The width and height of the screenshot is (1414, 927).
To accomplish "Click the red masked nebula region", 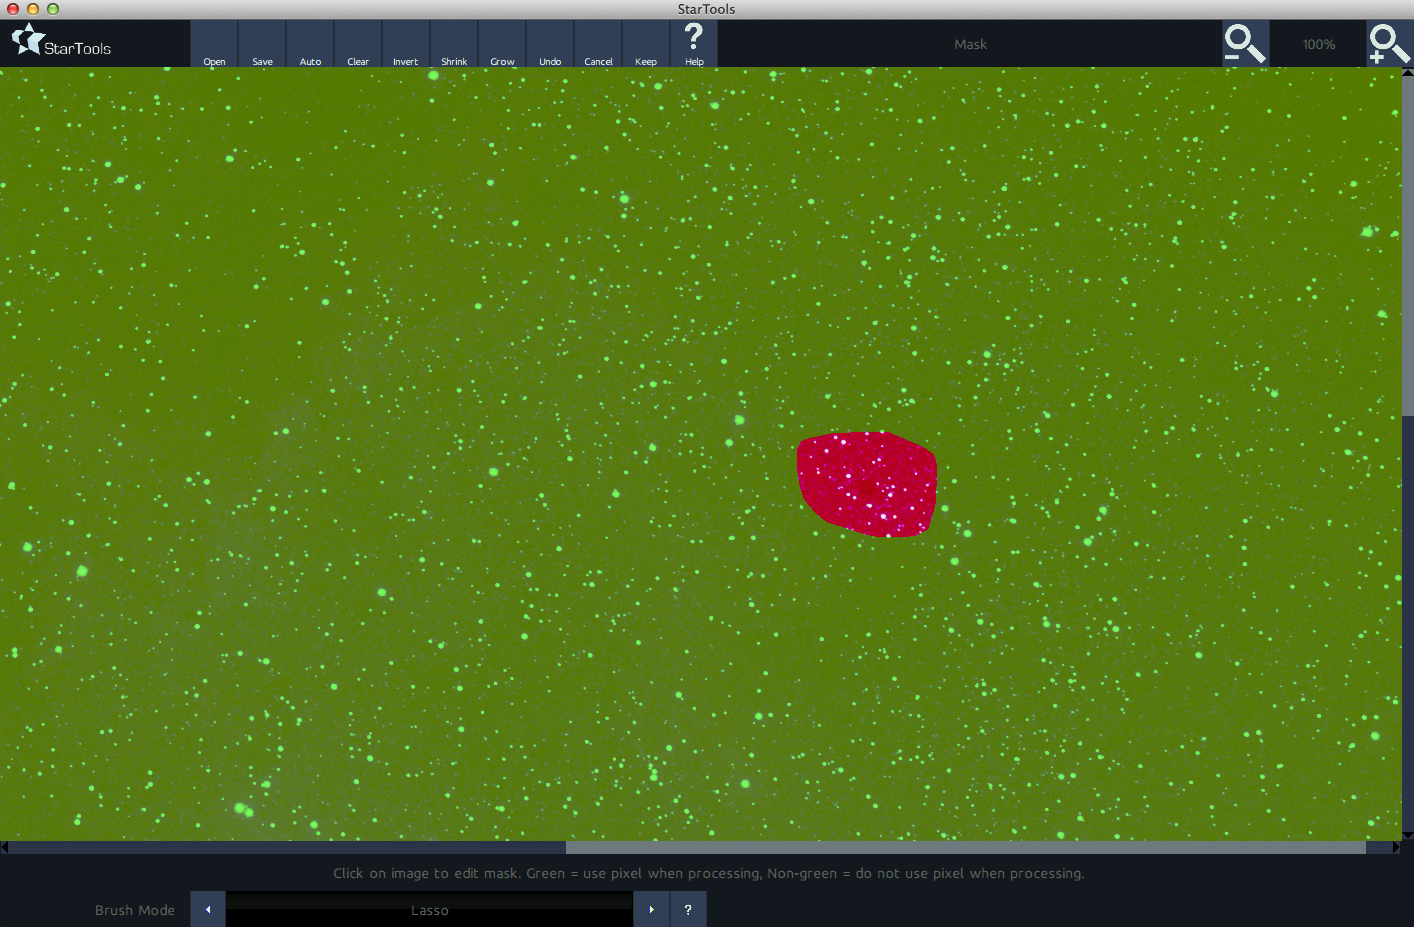I will coord(866,486).
